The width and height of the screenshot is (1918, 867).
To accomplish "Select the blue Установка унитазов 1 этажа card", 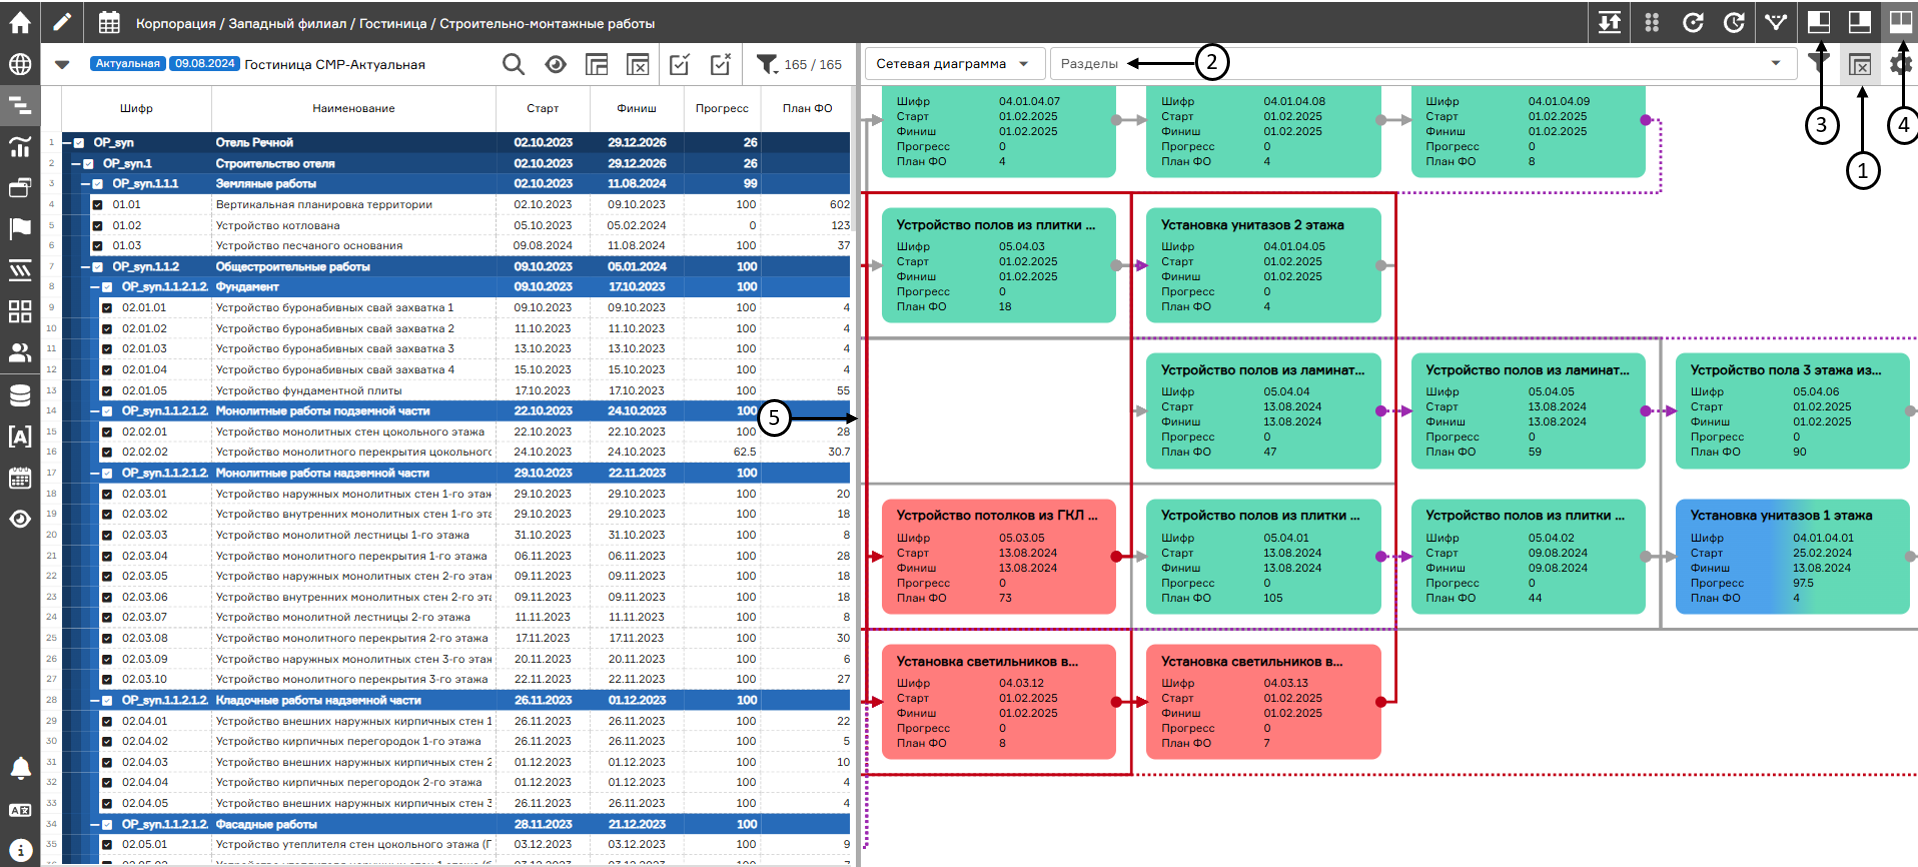I will tap(1793, 556).
